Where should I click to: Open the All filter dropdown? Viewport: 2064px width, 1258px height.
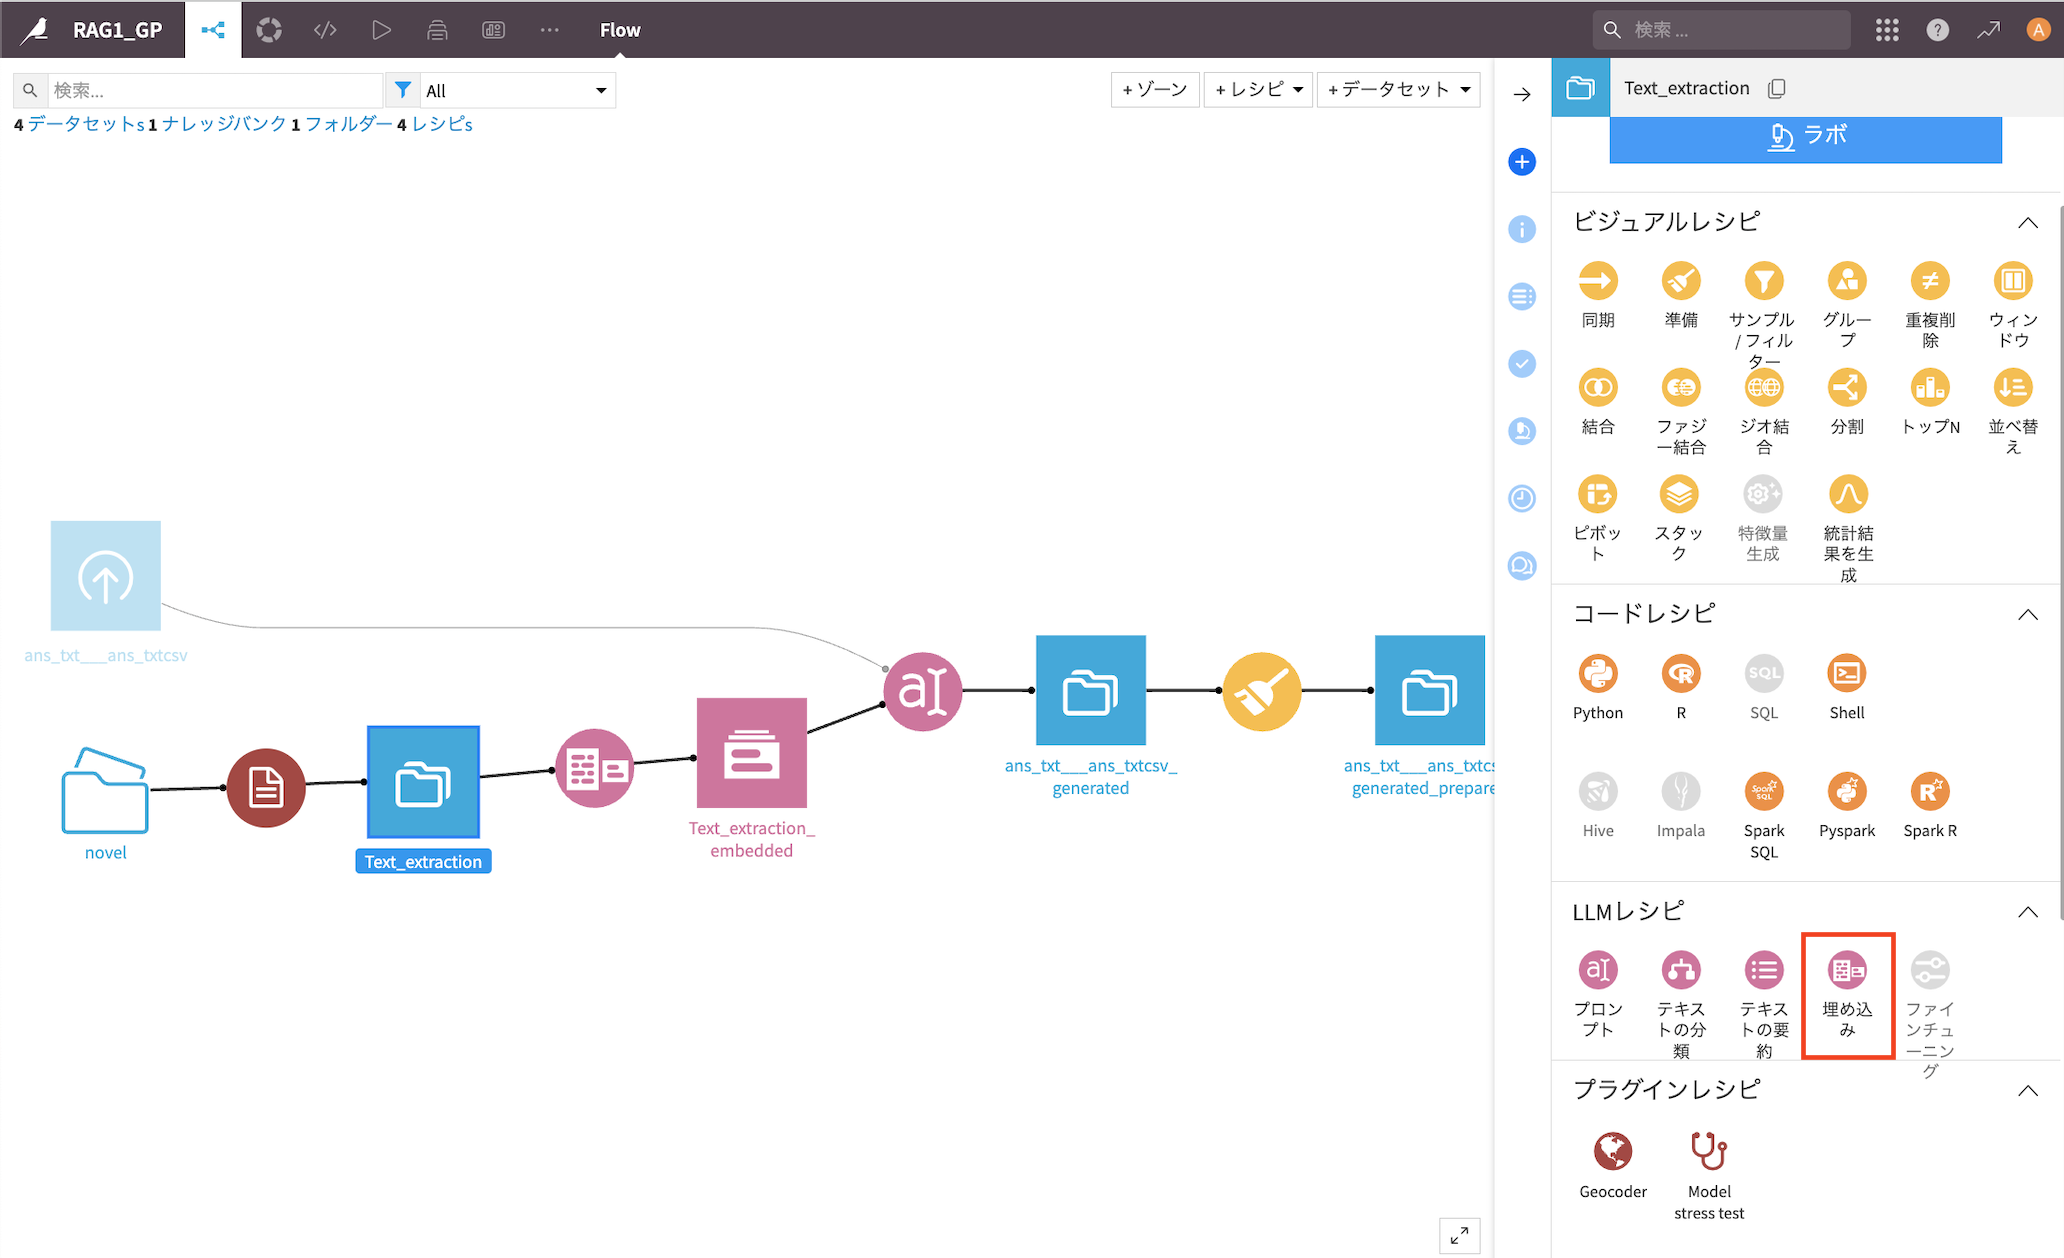515,91
